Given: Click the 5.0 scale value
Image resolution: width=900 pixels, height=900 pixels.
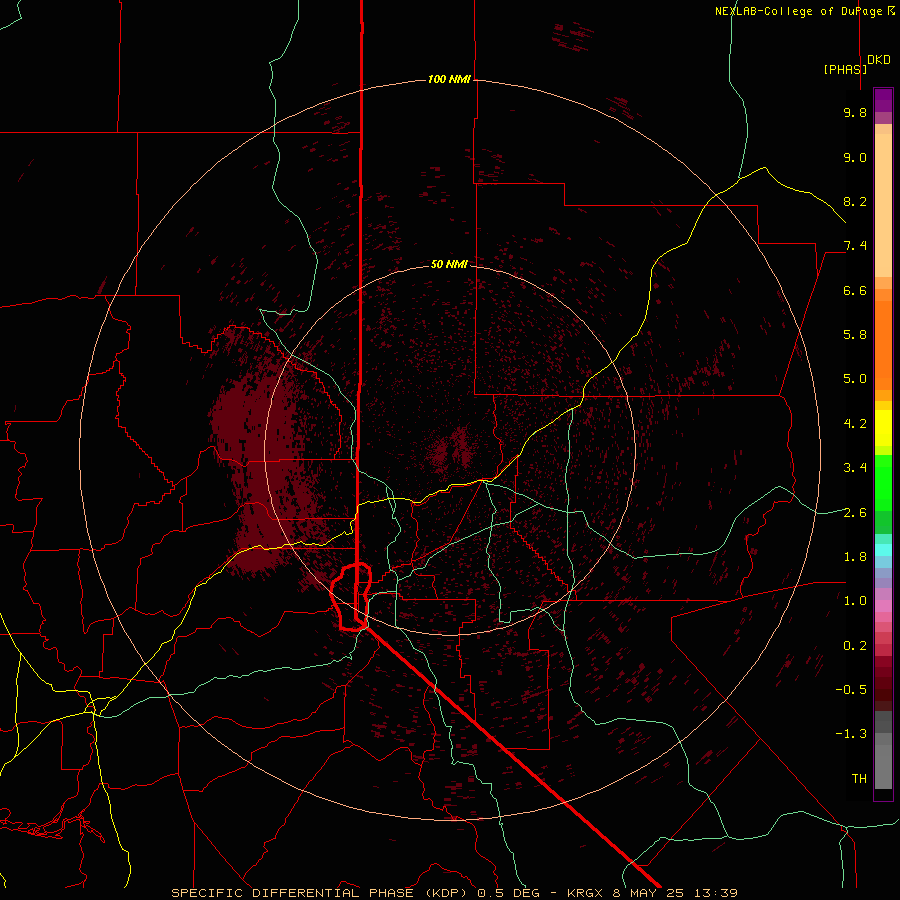Looking at the screenshot, I should 855,379.
